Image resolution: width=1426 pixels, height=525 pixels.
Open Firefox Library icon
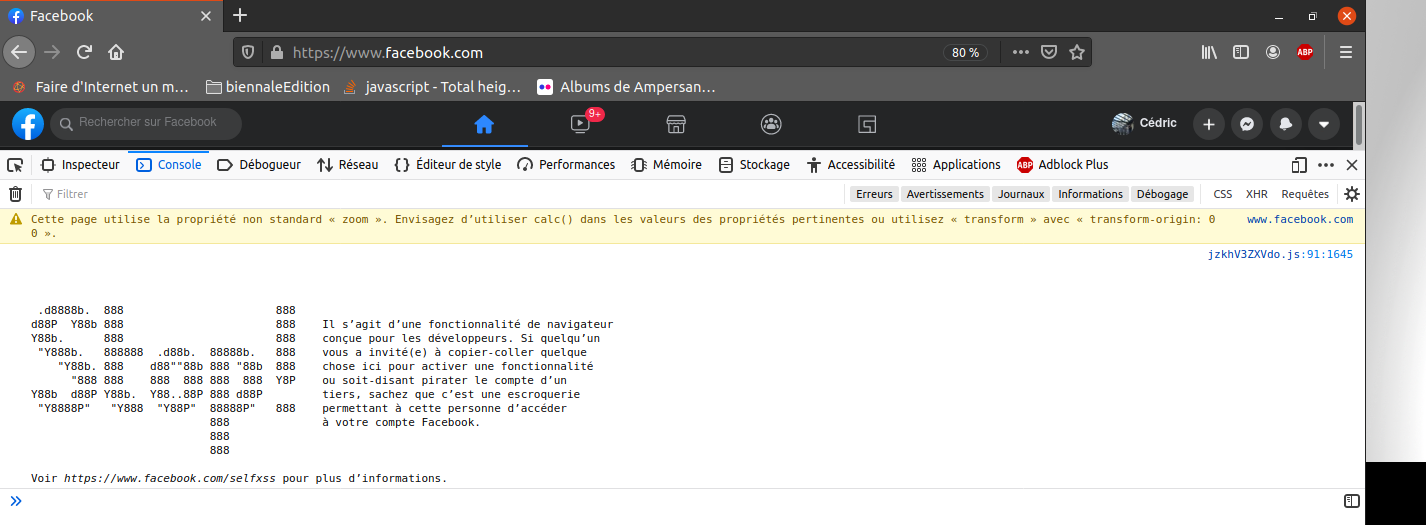pos(1209,52)
